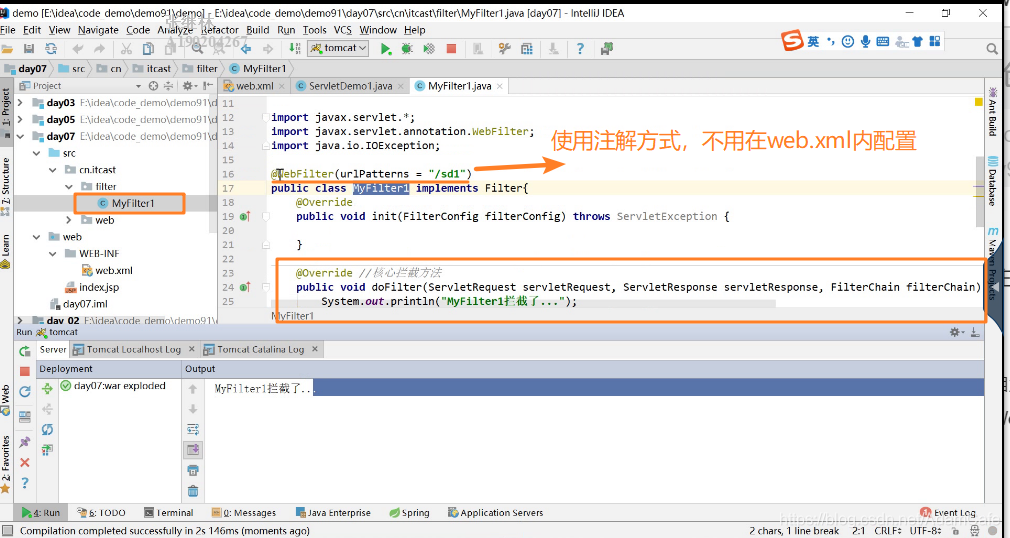Viewport: 1010px width, 538px height.
Task: Clear output with the trash icon
Action: pyautogui.click(x=193, y=491)
